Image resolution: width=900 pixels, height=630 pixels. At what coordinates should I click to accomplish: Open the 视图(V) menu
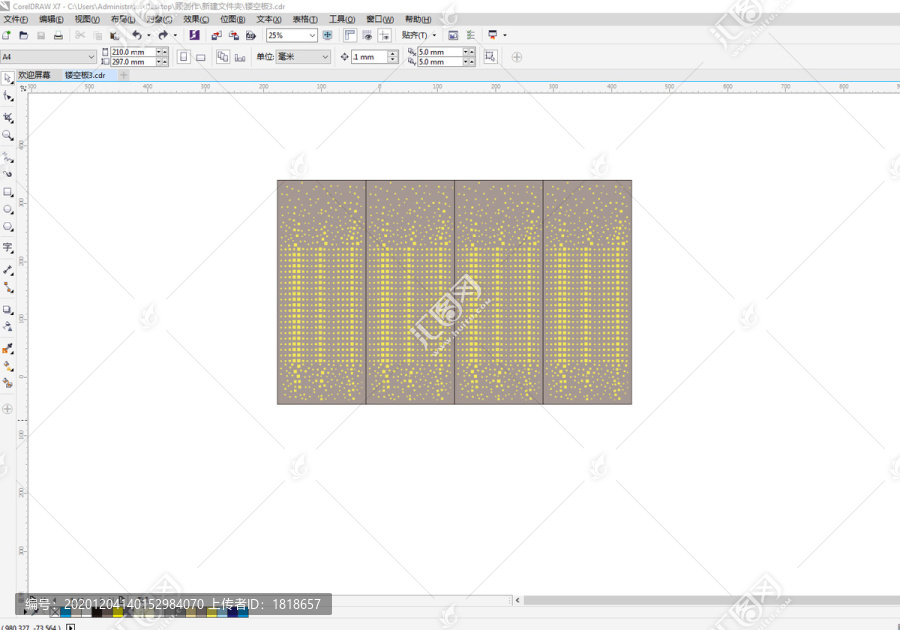click(87, 19)
